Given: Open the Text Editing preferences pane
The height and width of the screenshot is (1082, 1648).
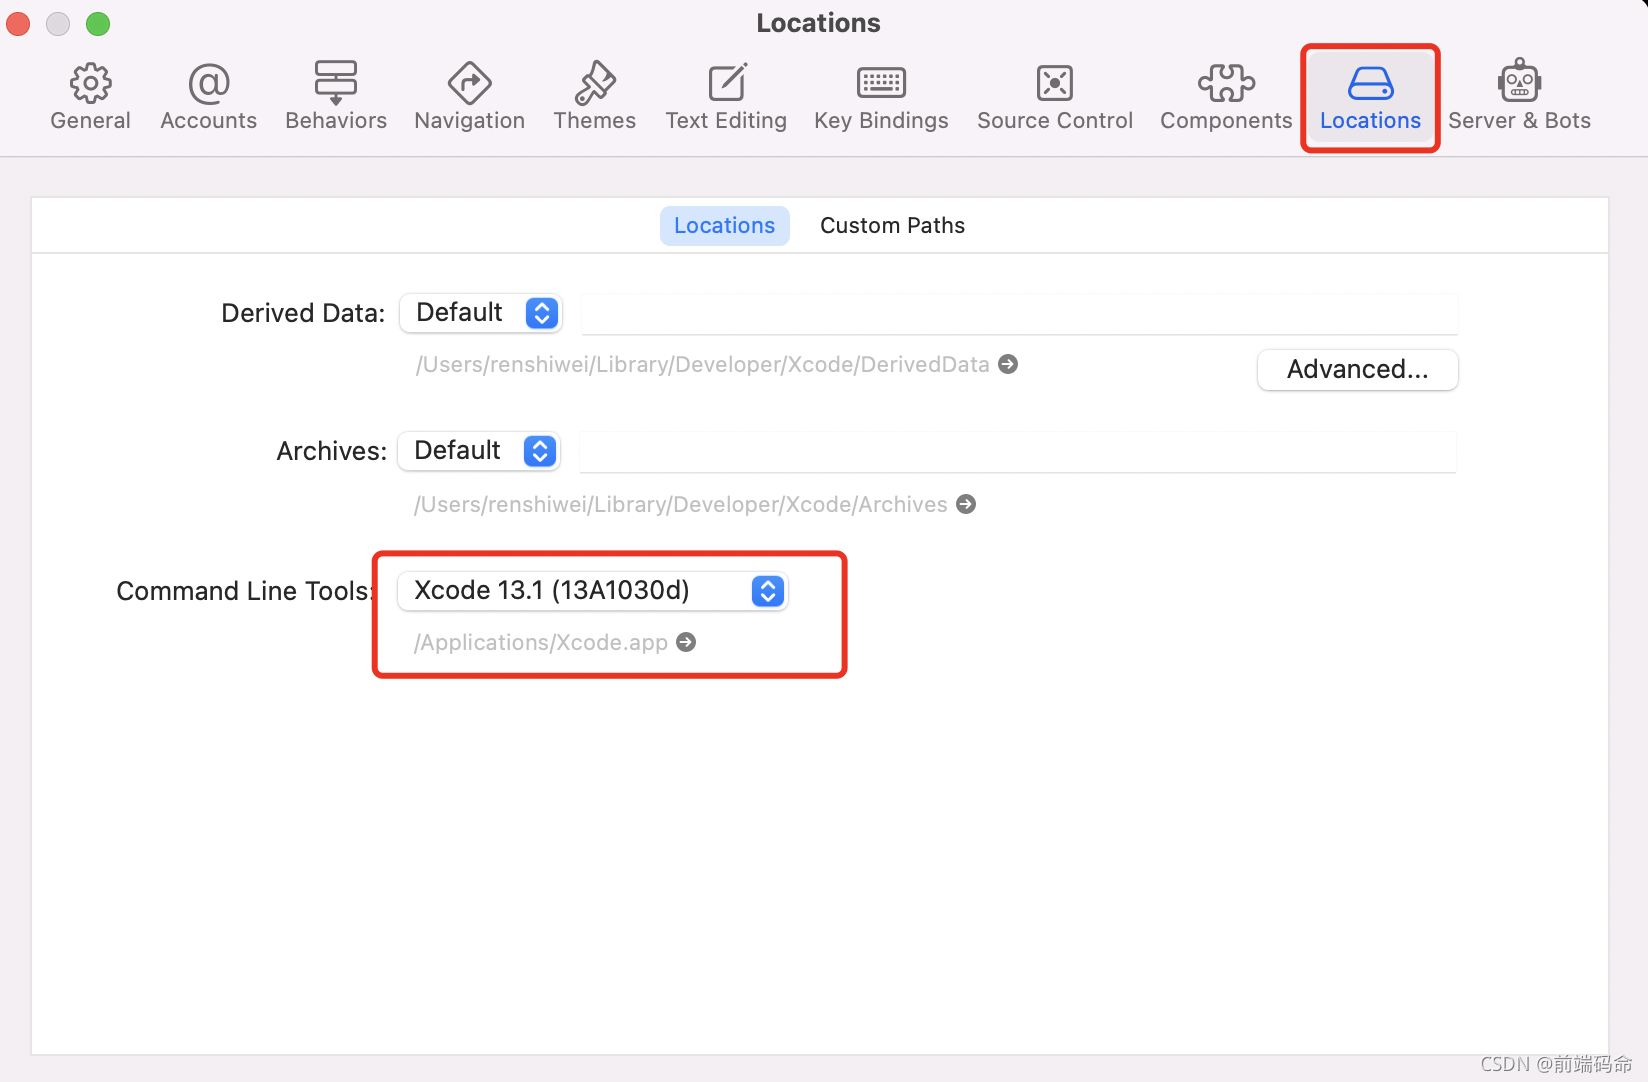Looking at the screenshot, I should pos(726,97).
